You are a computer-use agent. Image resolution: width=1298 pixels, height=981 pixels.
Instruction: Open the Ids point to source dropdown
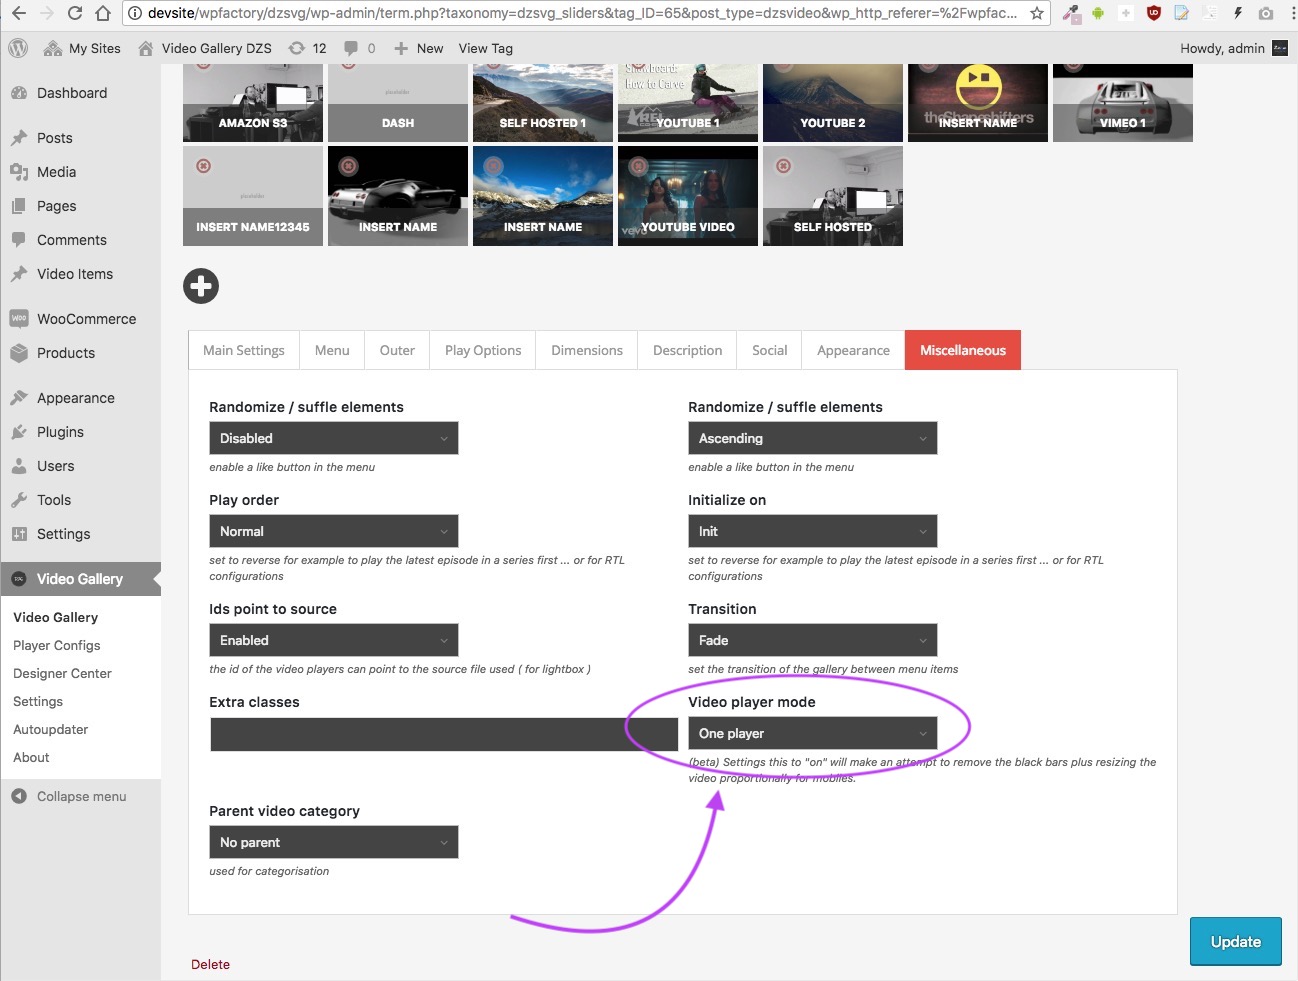point(334,640)
